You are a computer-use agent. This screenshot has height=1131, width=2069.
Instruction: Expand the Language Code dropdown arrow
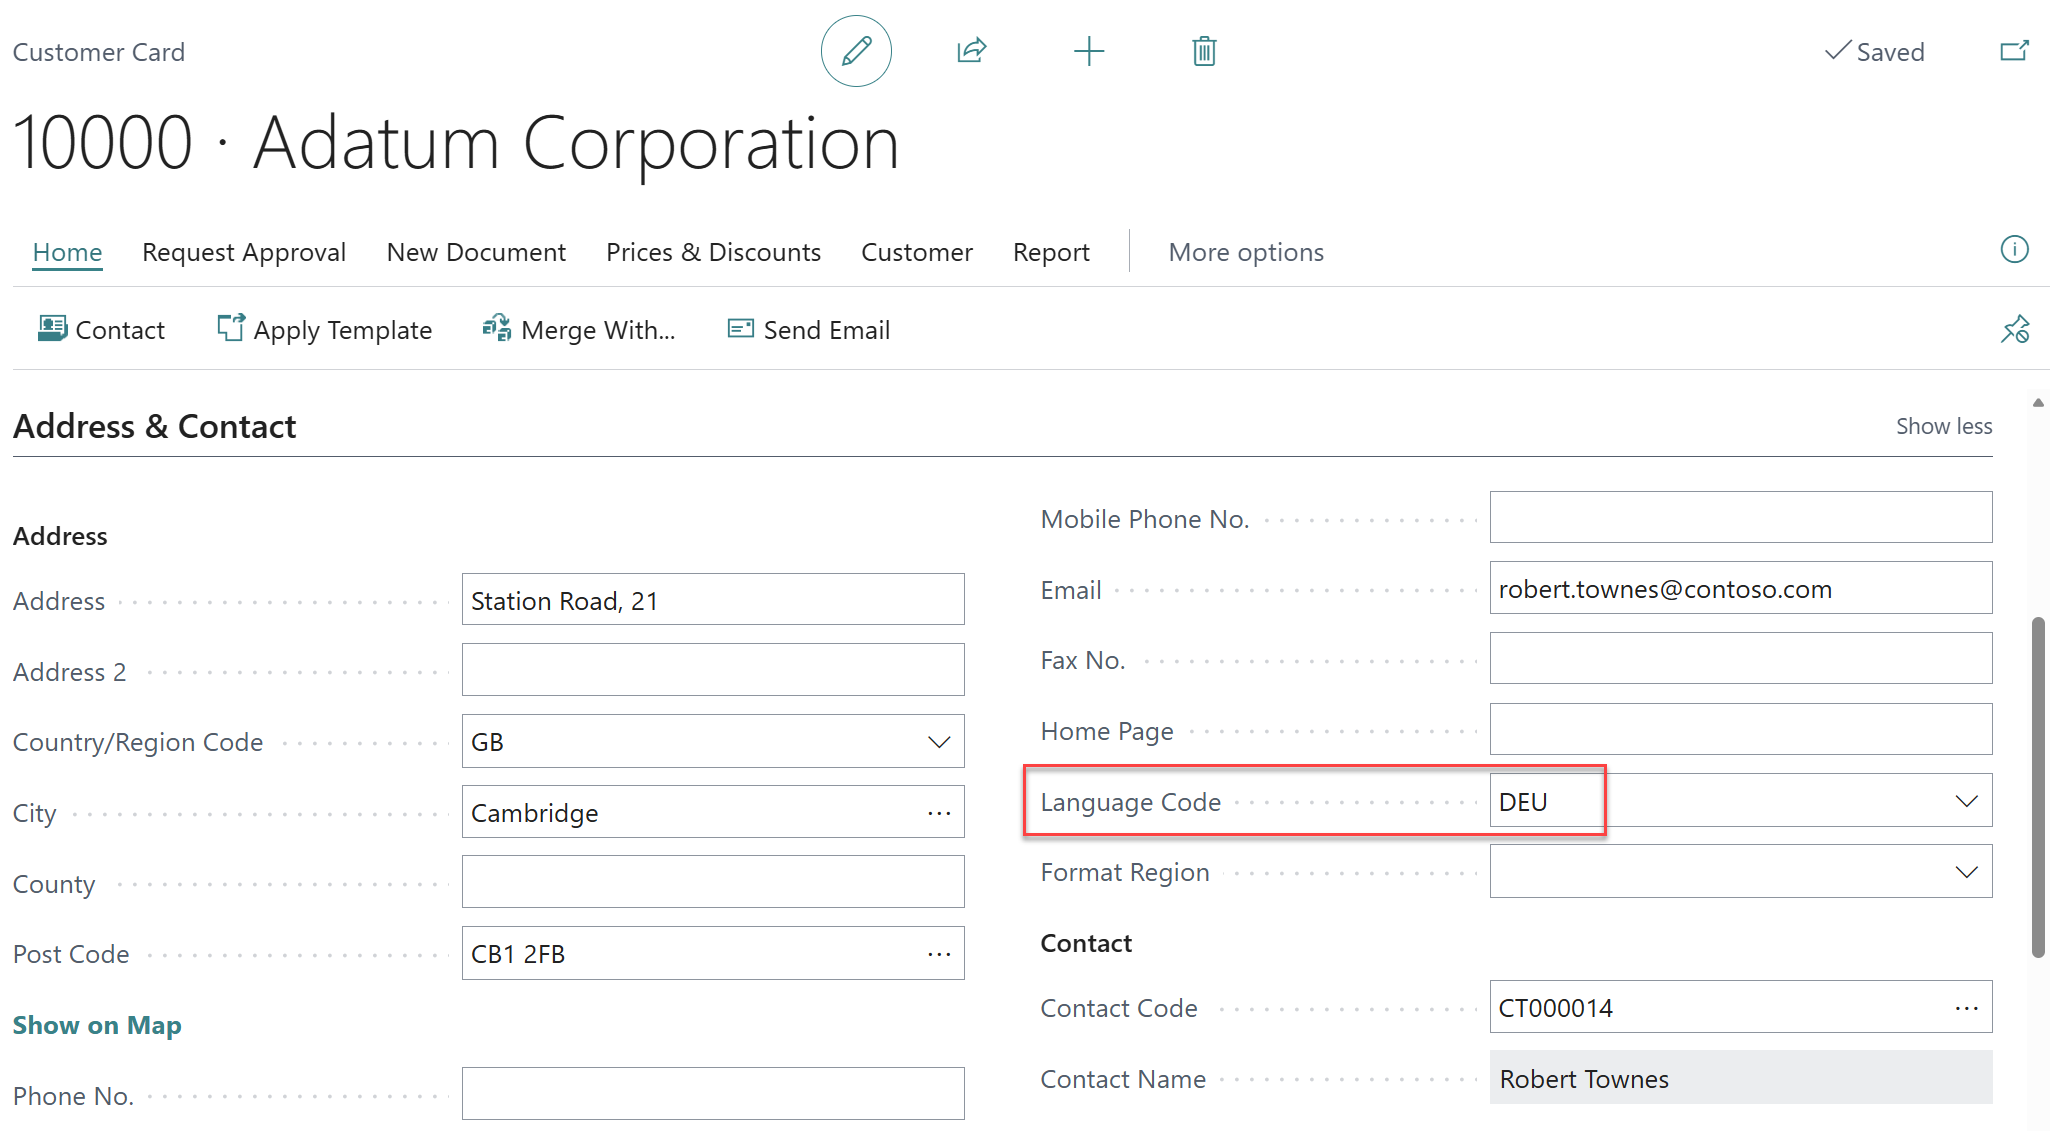[1966, 801]
